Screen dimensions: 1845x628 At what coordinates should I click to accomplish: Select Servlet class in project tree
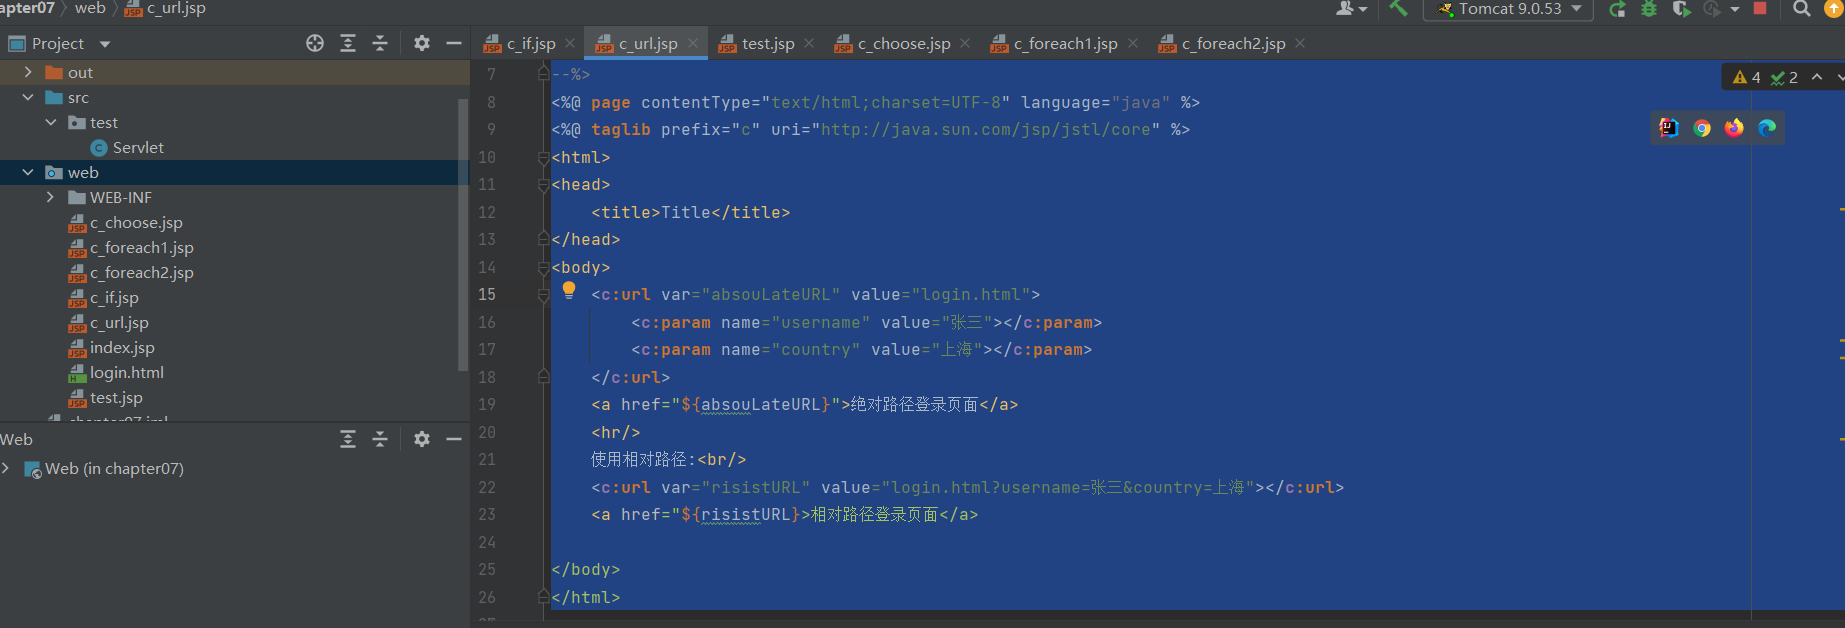coord(138,147)
